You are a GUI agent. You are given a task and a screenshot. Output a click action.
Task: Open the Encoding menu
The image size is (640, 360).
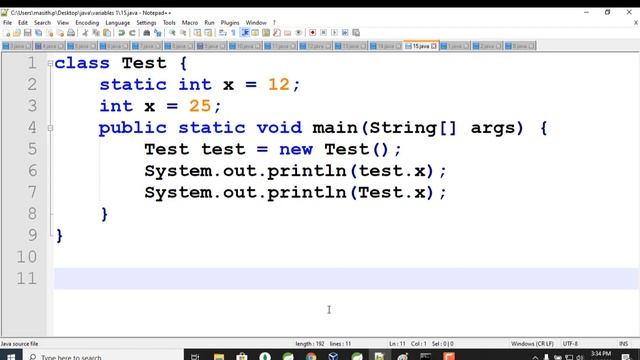coord(87,23)
